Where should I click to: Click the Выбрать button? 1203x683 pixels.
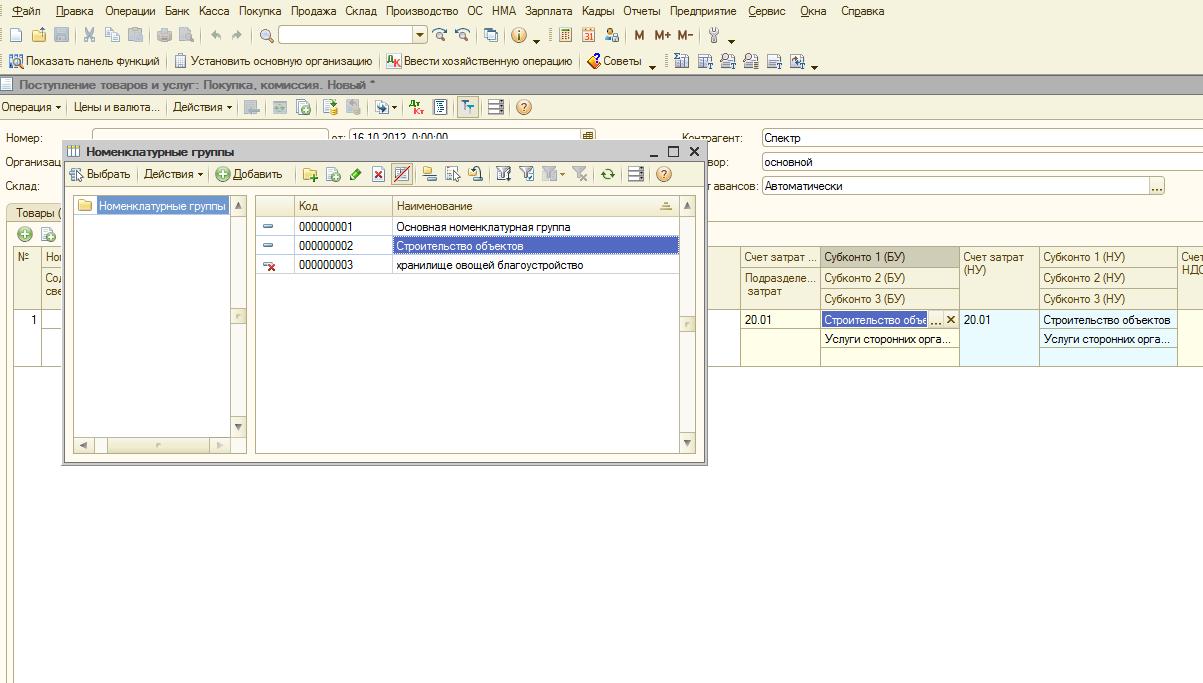(x=100, y=175)
